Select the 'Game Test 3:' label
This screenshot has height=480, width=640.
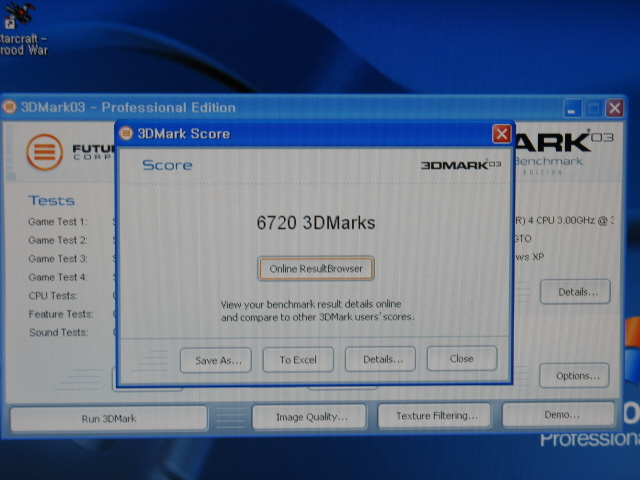point(58,258)
